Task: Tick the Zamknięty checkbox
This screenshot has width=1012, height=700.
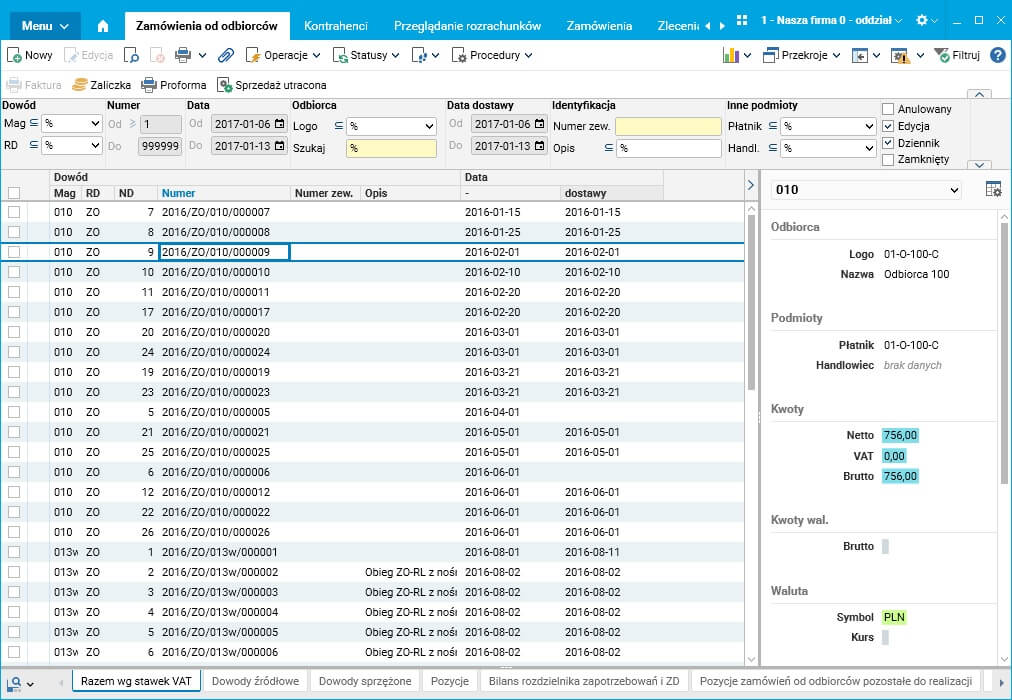Action: (x=888, y=160)
